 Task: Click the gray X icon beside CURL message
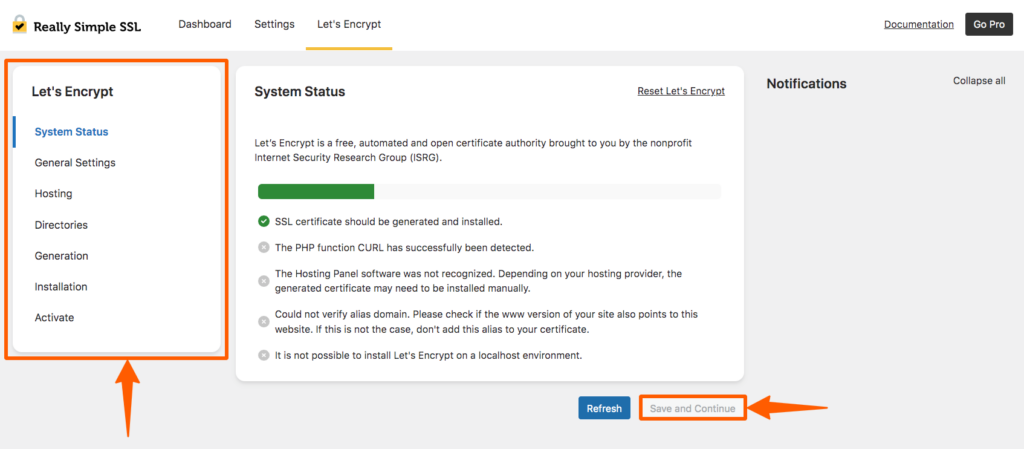point(264,247)
